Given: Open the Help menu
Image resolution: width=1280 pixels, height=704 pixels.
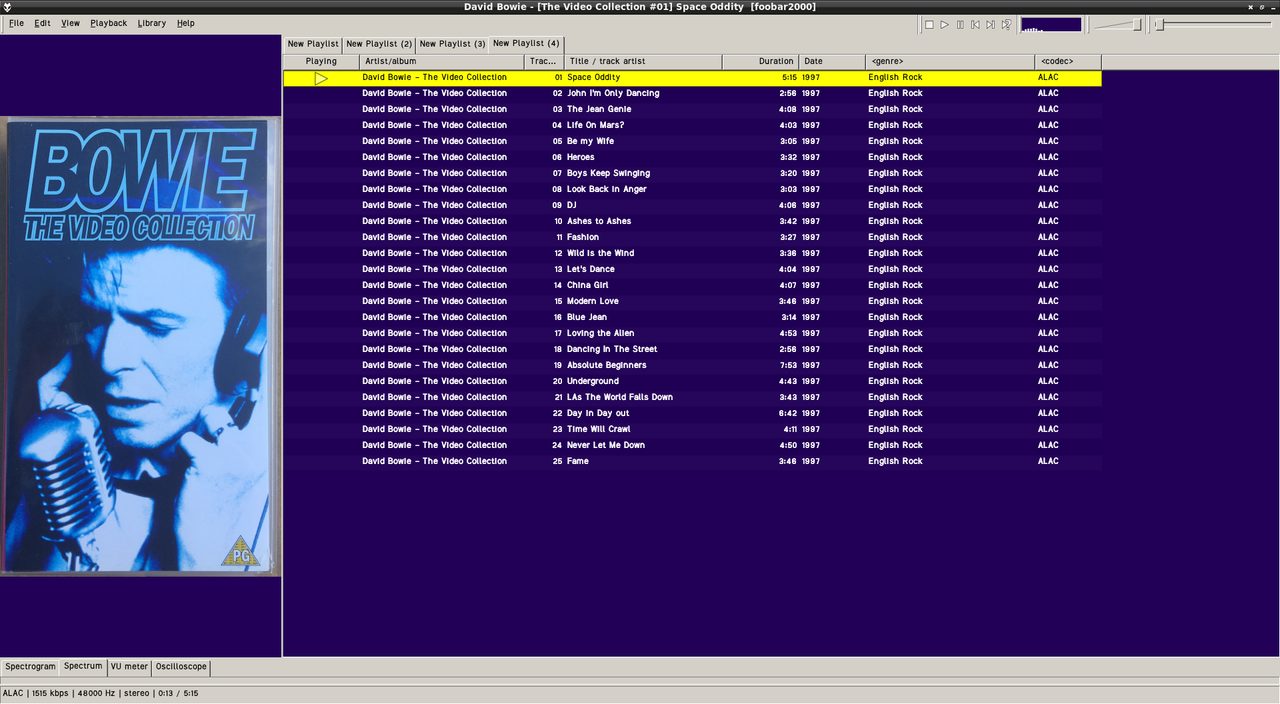Looking at the screenshot, I should tap(186, 23).
